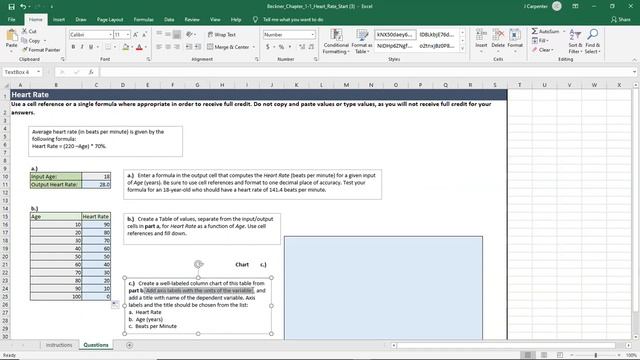640x360 pixels.
Task: Click the Copy button
Action: tap(31, 40)
